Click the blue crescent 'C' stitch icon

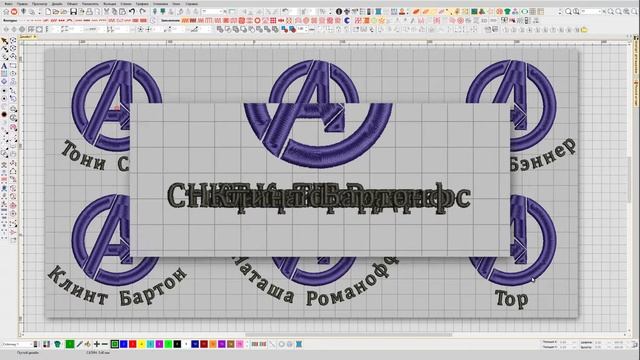click(347, 20)
